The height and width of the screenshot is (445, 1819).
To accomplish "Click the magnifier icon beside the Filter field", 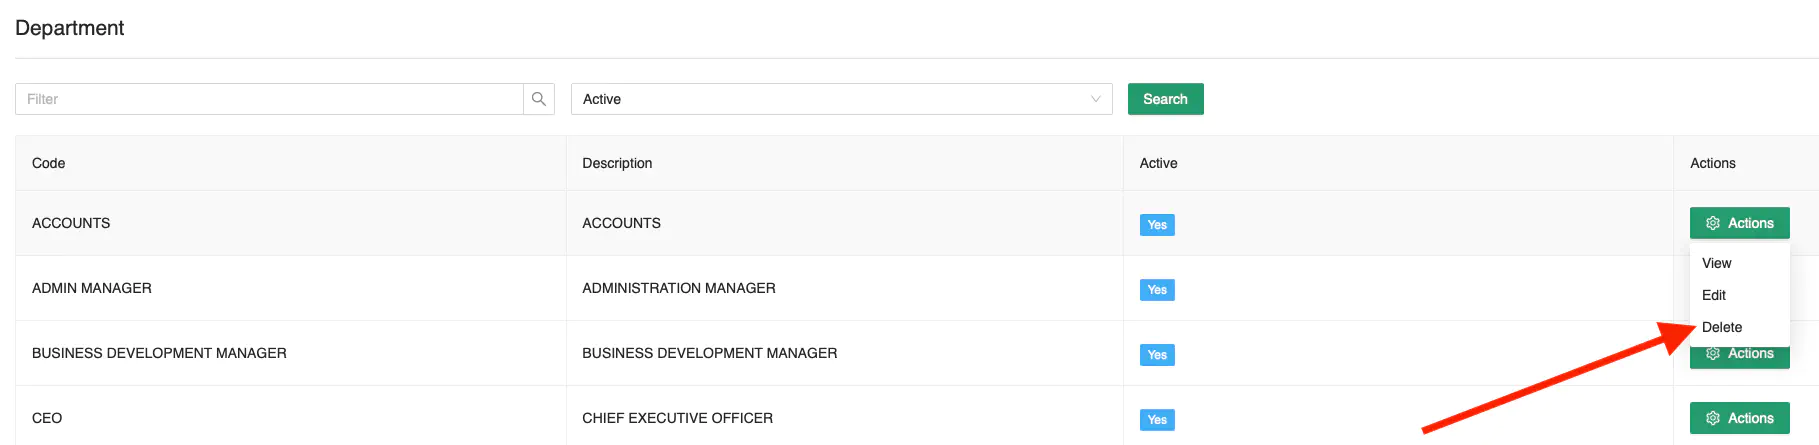I will (538, 99).
